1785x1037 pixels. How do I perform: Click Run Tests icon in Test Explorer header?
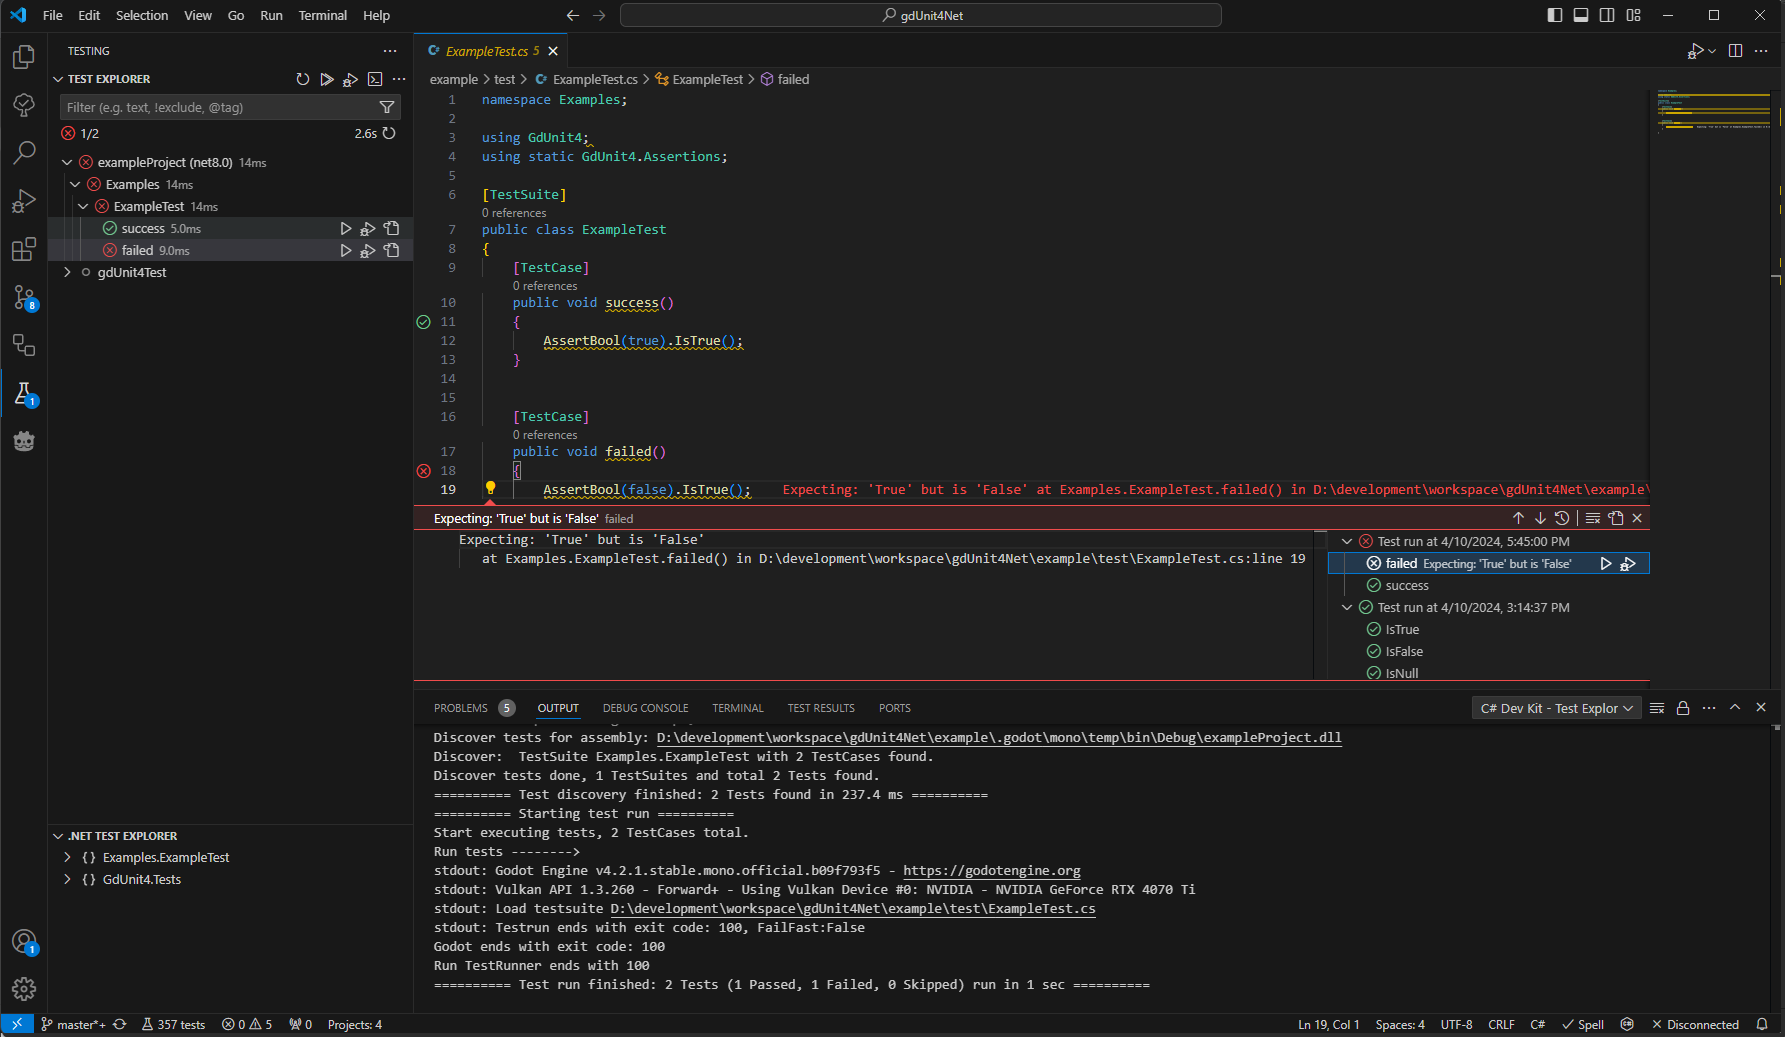pyautogui.click(x=327, y=79)
